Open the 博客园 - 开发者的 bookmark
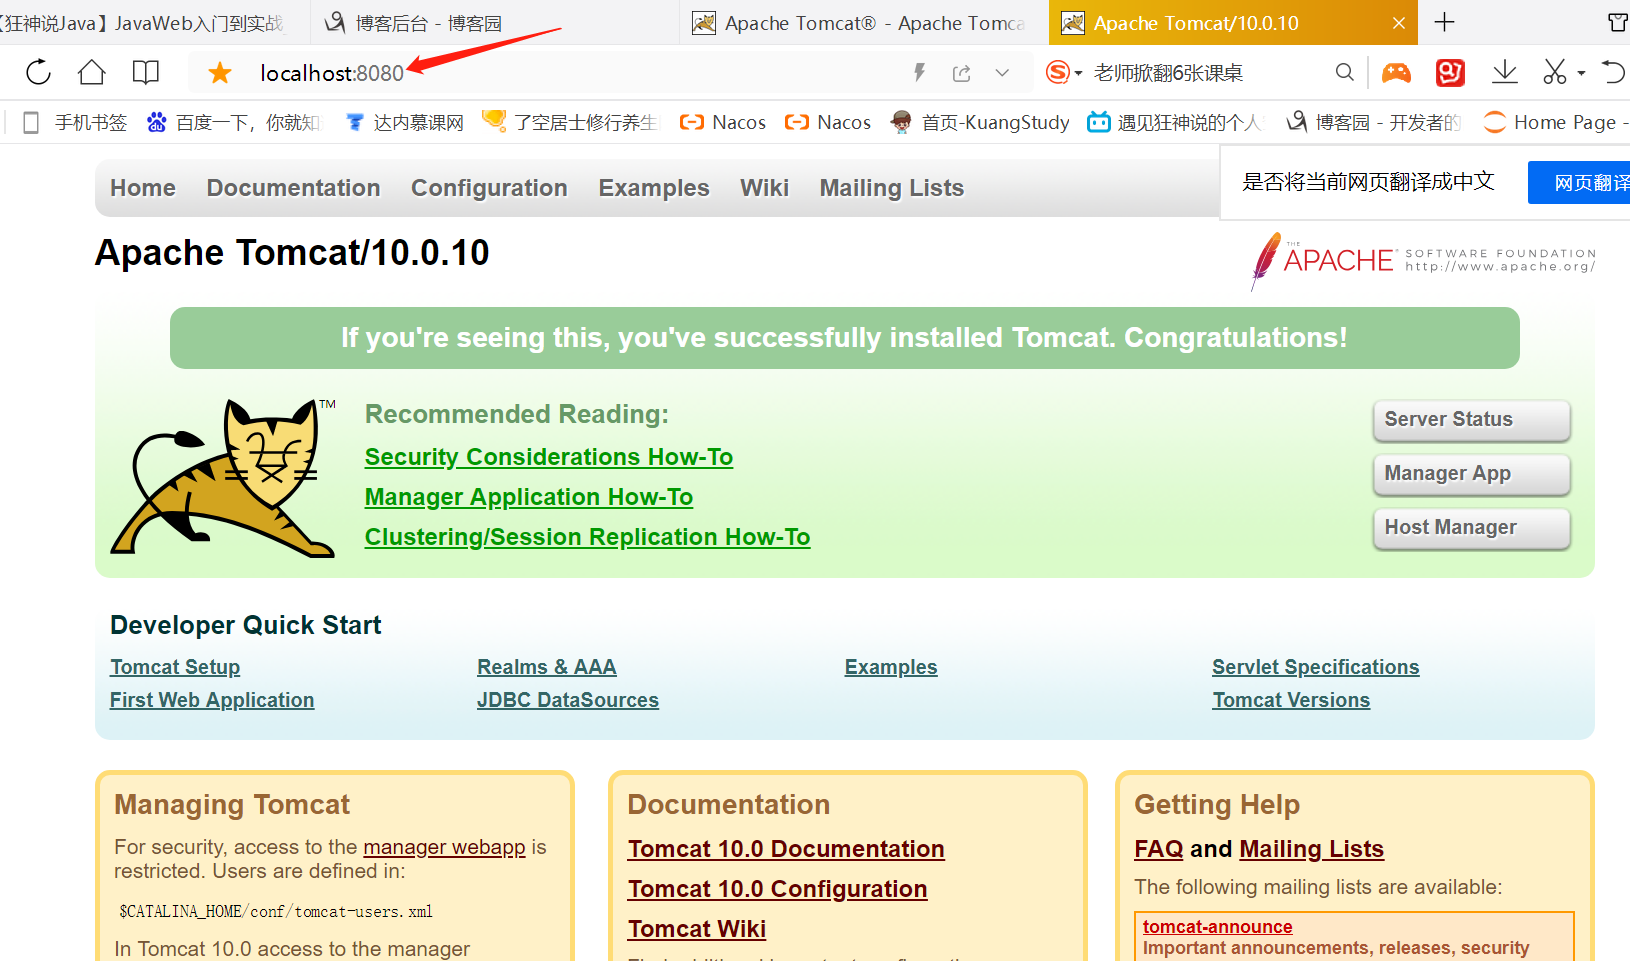The height and width of the screenshot is (961, 1630). (1373, 122)
